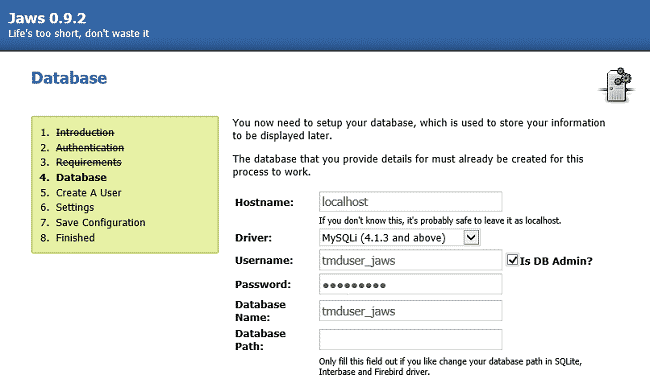Screen dimensions: 650x379
Task: Click the localhost hint text
Action: tap(440, 221)
